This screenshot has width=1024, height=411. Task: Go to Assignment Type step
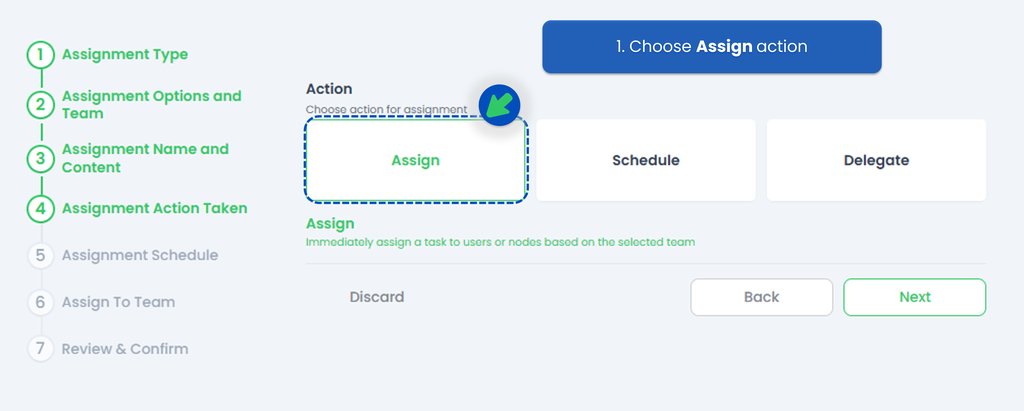click(x=125, y=55)
